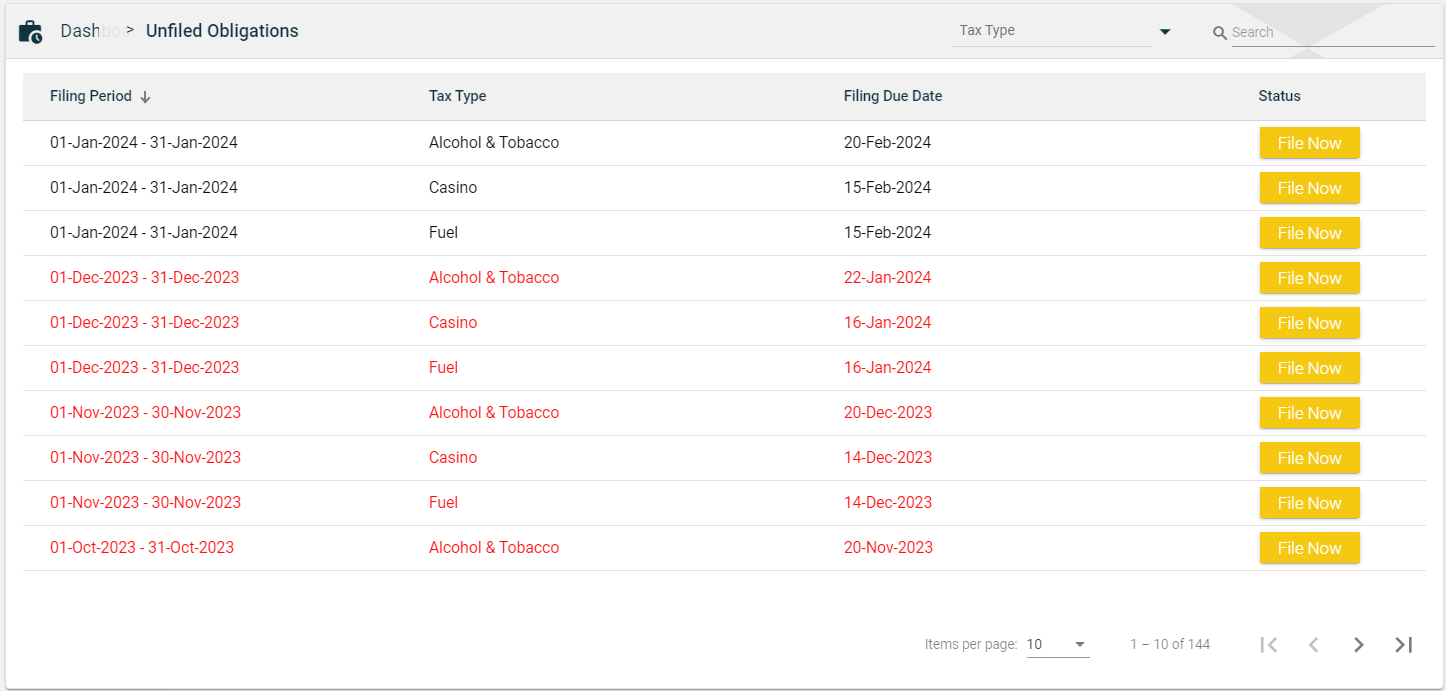Image resolution: width=1446 pixels, height=691 pixels.
Task: File Now for Dec-2023 Fuel obligation
Action: tap(1309, 368)
